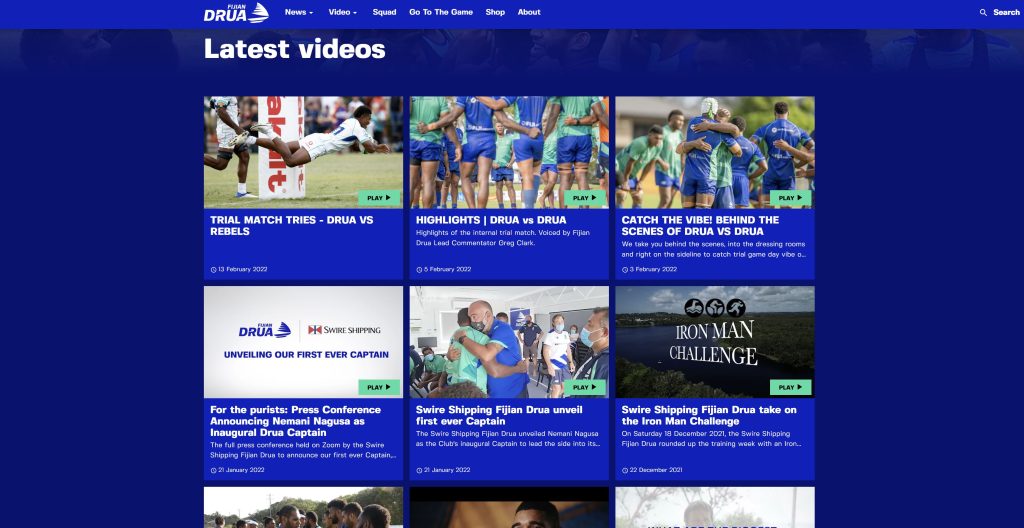Screen dimensions: 1024x528
Task: Click 'HIGHLIGHTS | DRUA vs DRUA' title
Action: pyautogui.click(x=491, y=220)
